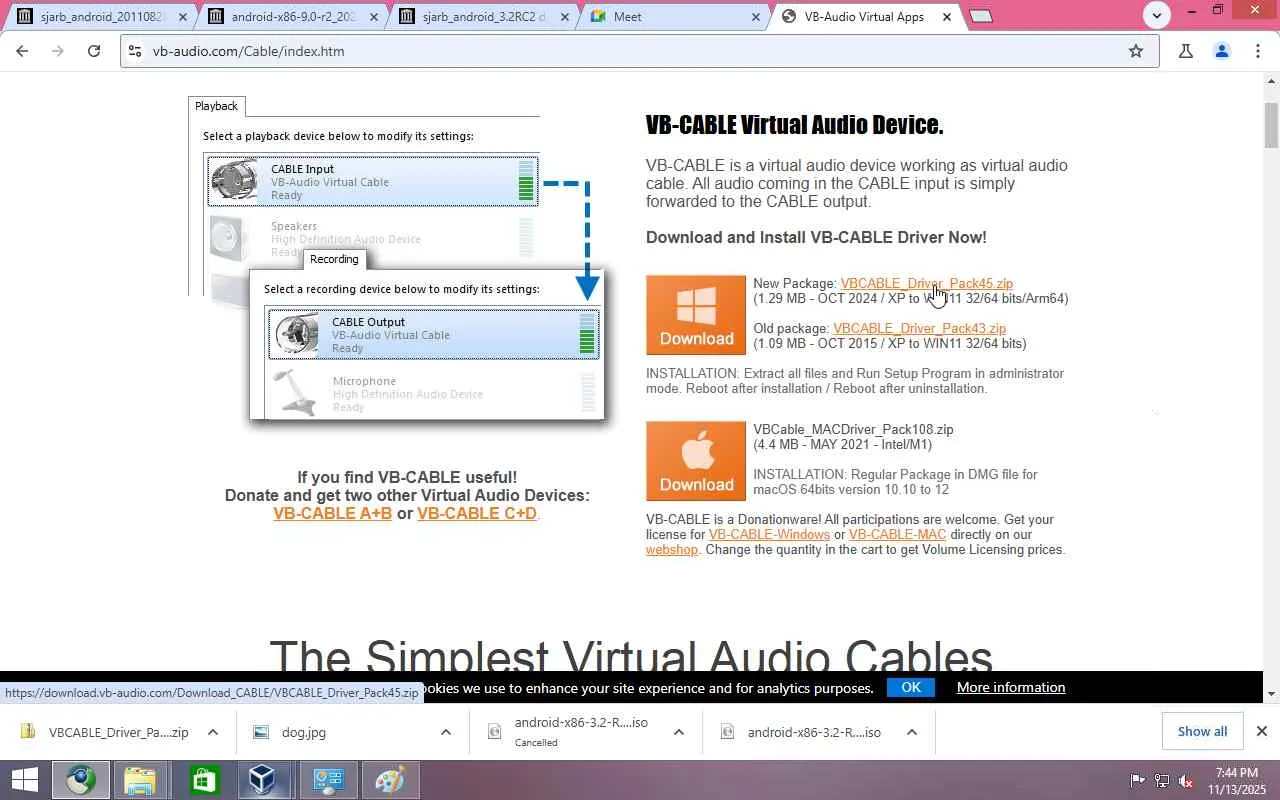Viewport: 1280px width, 800px height.
Task: Click 'Download and Install VB-CABLE Driver Now!' text
Action: click(x=816, y=238)
